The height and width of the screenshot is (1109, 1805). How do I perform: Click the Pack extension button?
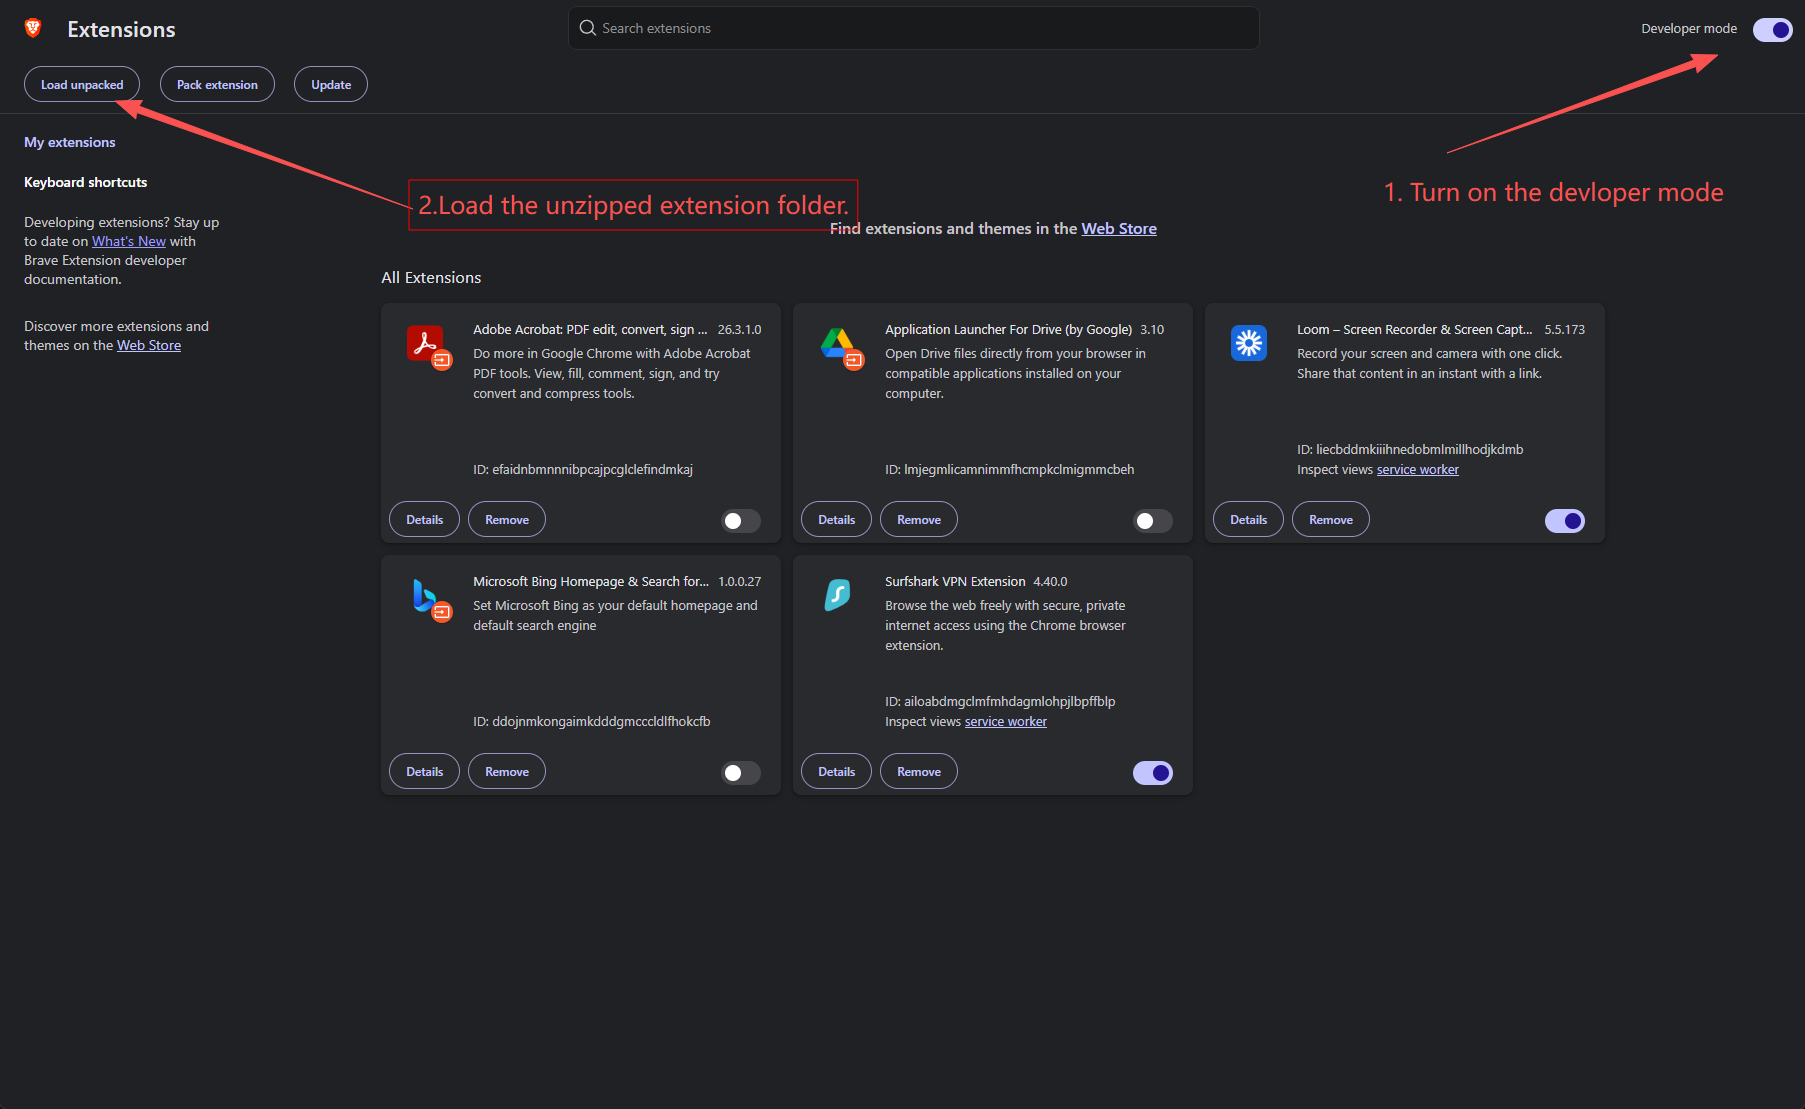(217, 85)
